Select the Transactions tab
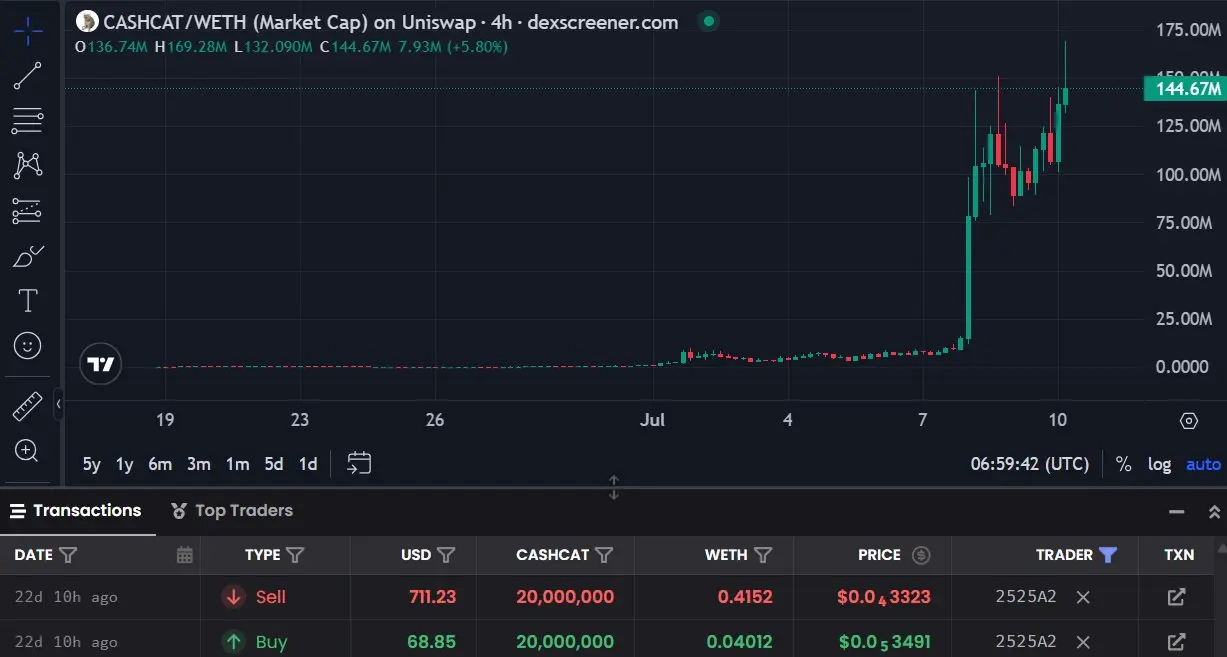The width and height of the screenshot is (1227, 657). point(76,511)
